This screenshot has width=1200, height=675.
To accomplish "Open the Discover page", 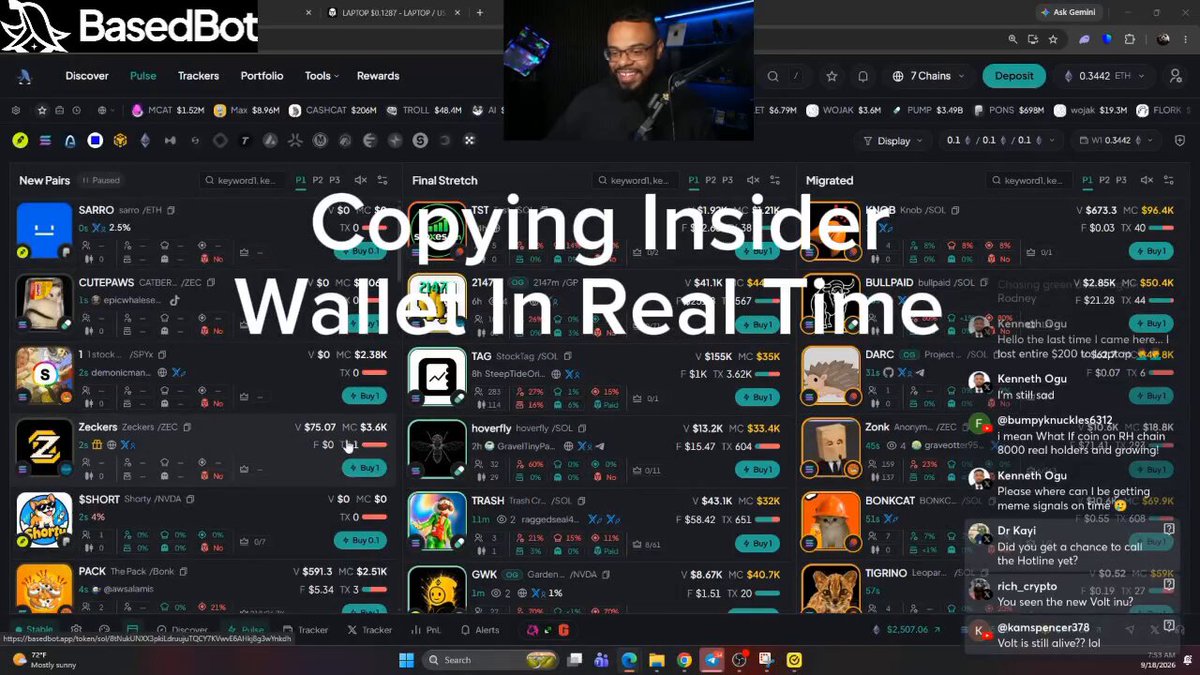I will (87, 76).
